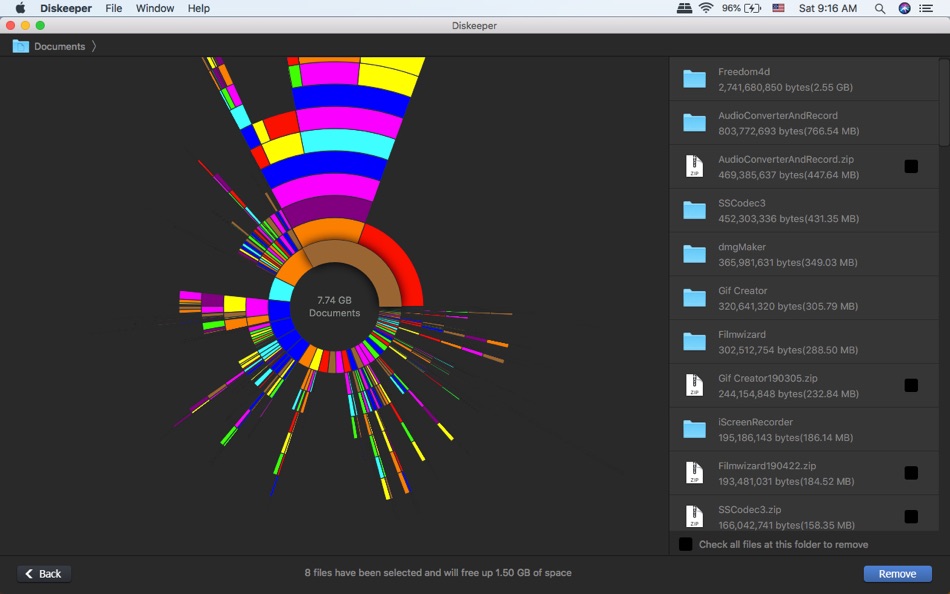950x594 pixels.
Task: Toggle checkbox for AudioConverterAndRecord.zip
Action: coord(911,166)
